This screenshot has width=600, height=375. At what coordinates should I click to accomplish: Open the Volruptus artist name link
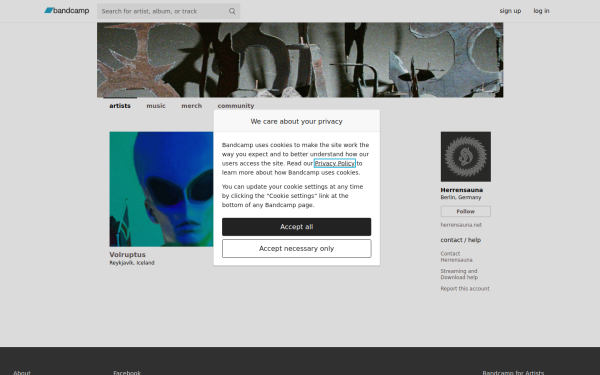[x=127, y=254]
